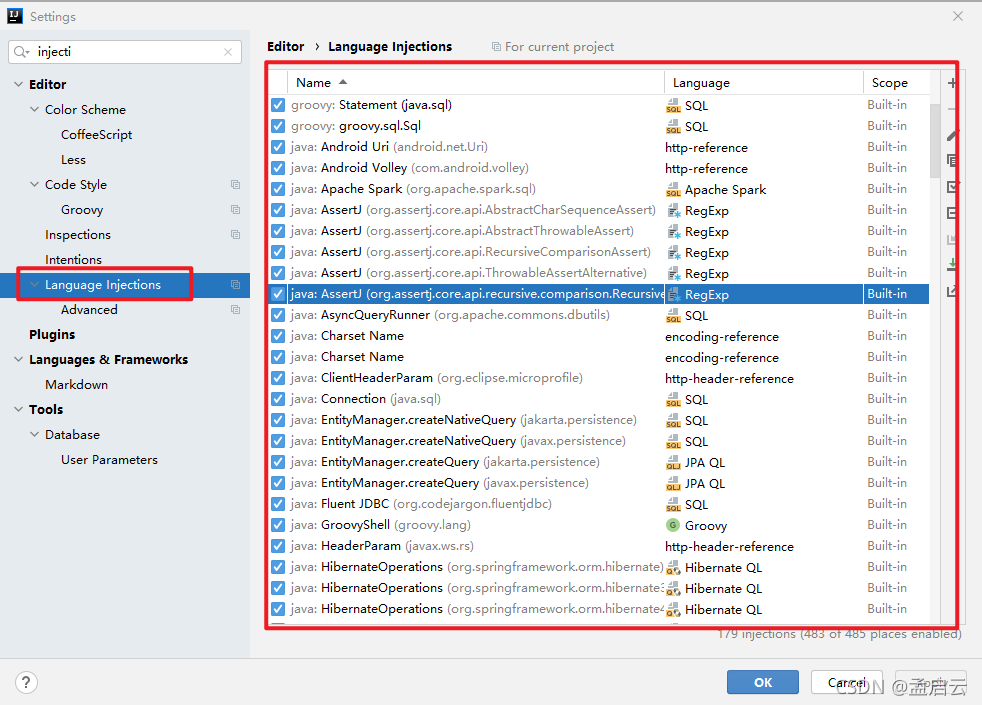Toggle ClientHeaderParam injection checkbox

click(x=278, y=378)
